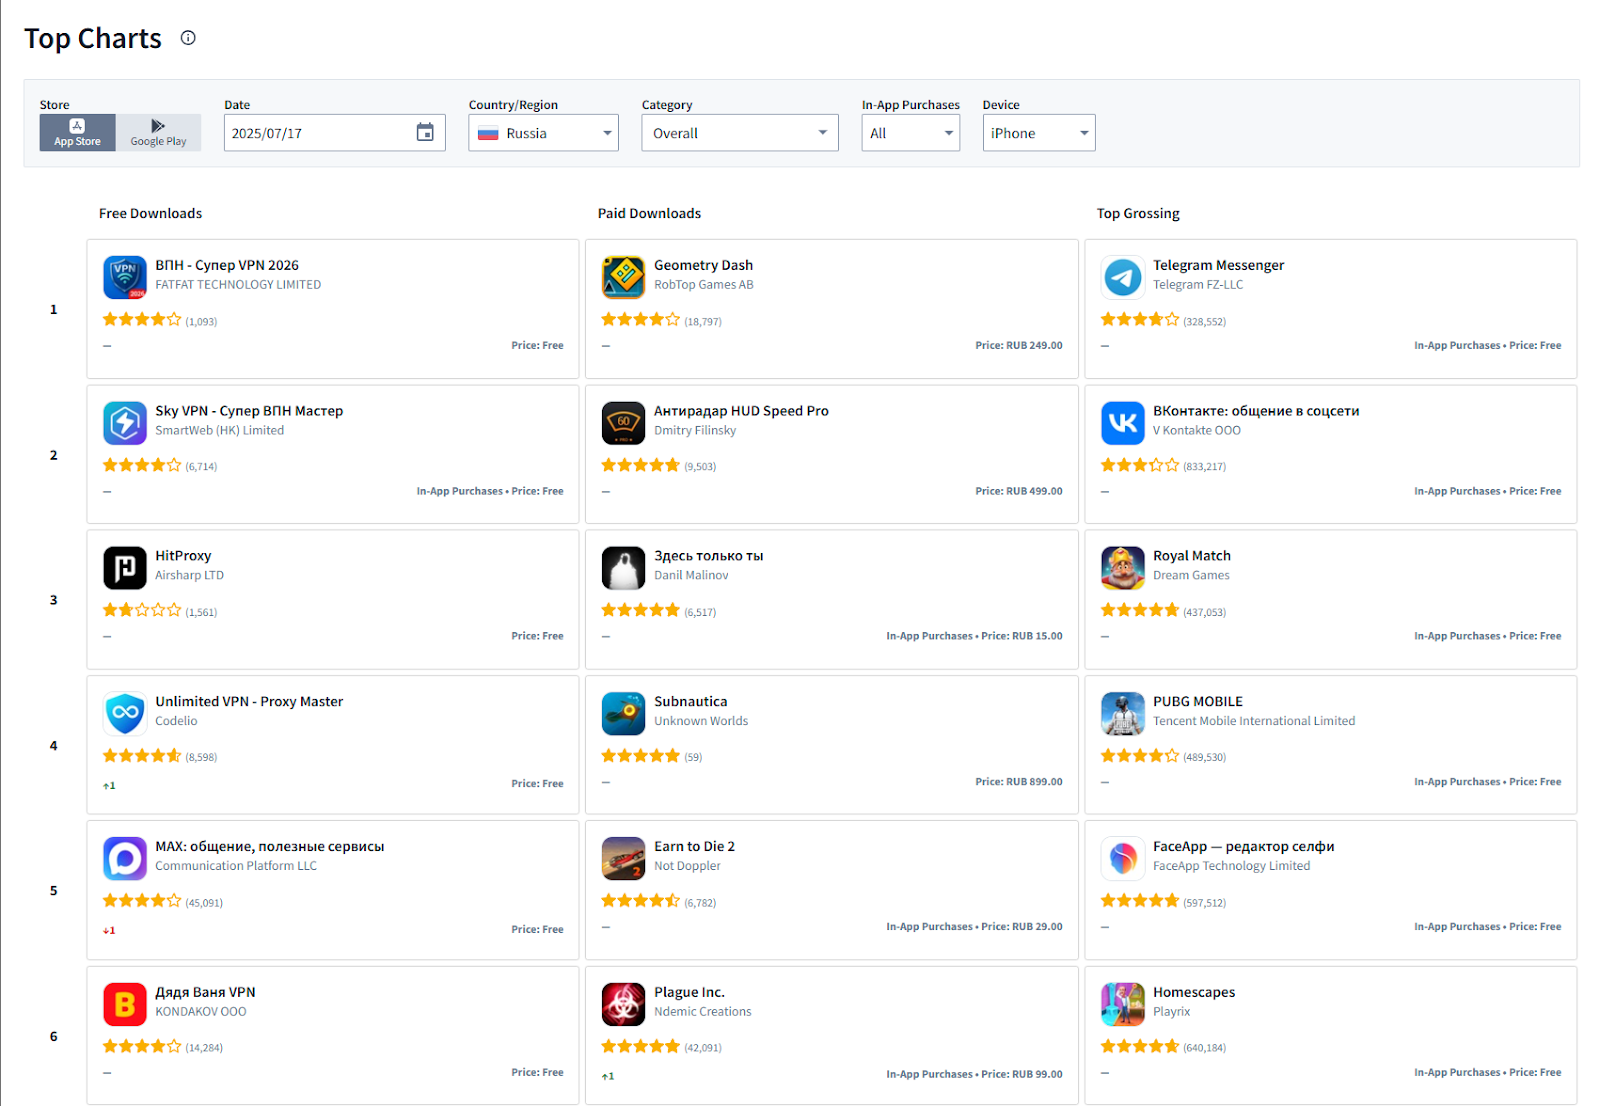Click the Royal Match app icon
1600x1106 pixels.
click(x=1122, y=568)
